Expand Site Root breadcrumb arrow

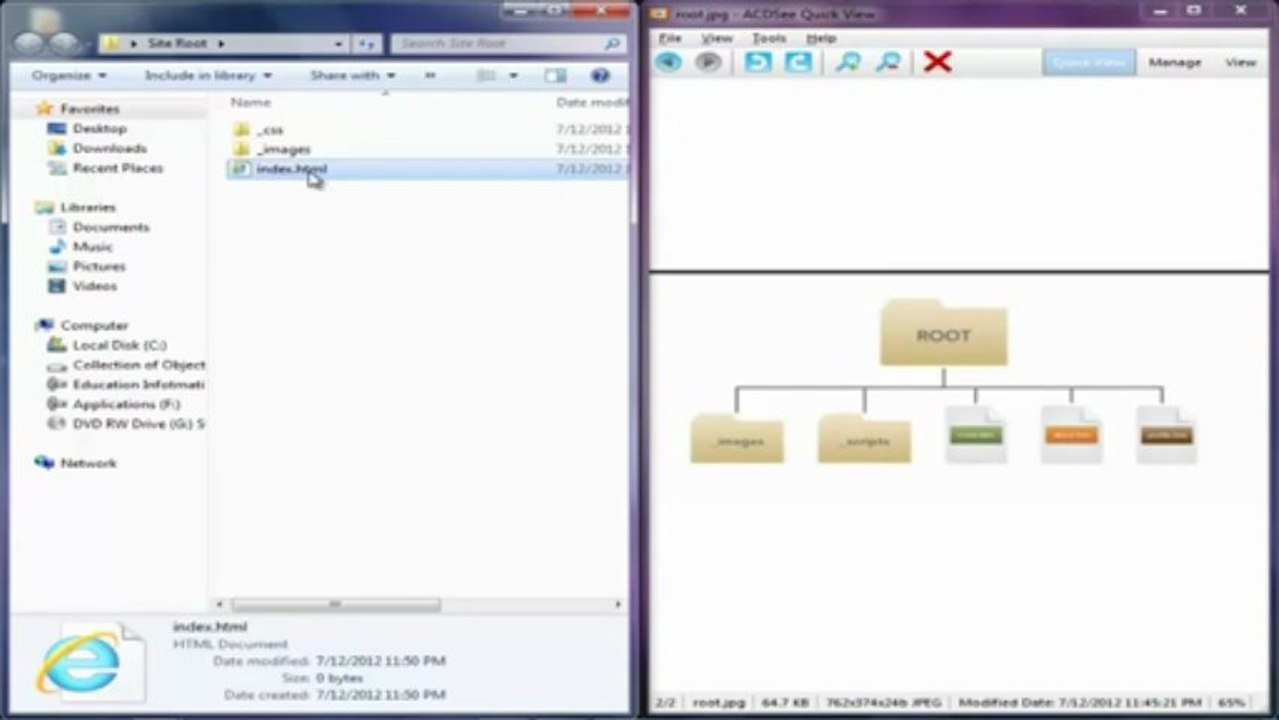pos(220,44)
